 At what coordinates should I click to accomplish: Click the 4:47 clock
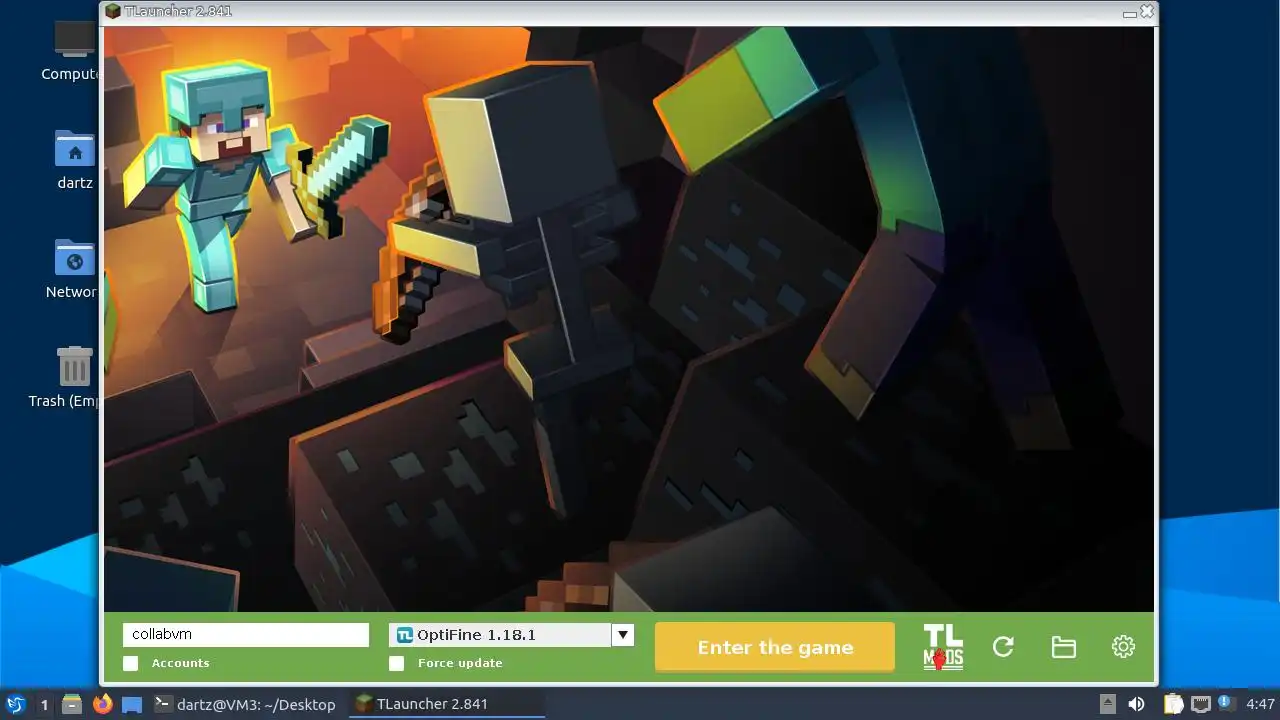point(1260,704)
